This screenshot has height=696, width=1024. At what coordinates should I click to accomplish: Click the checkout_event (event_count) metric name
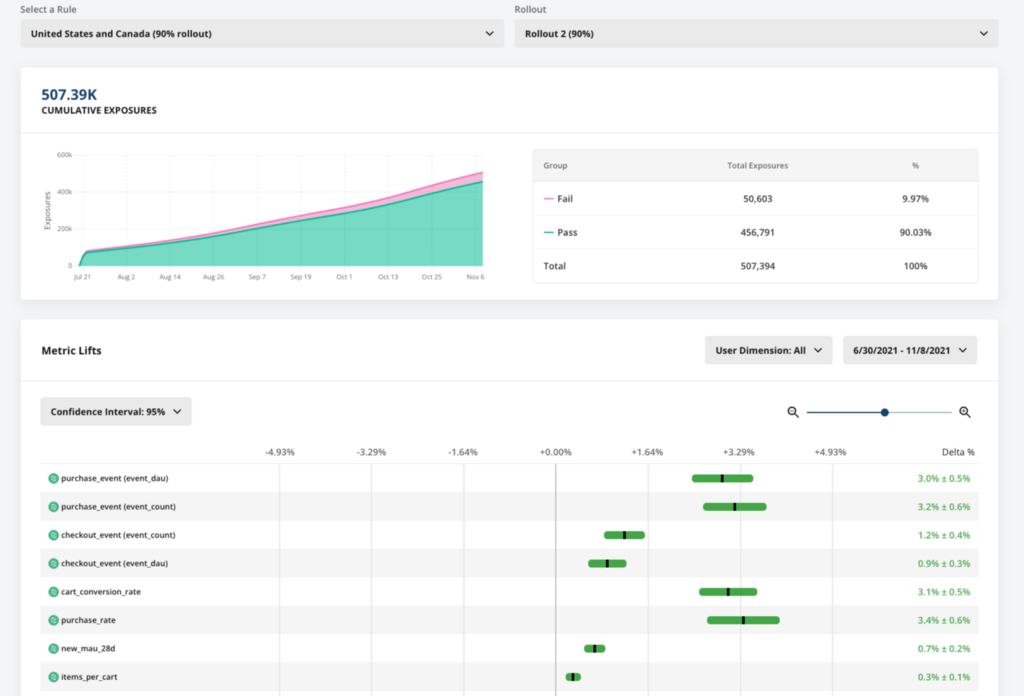pos(118,535)
